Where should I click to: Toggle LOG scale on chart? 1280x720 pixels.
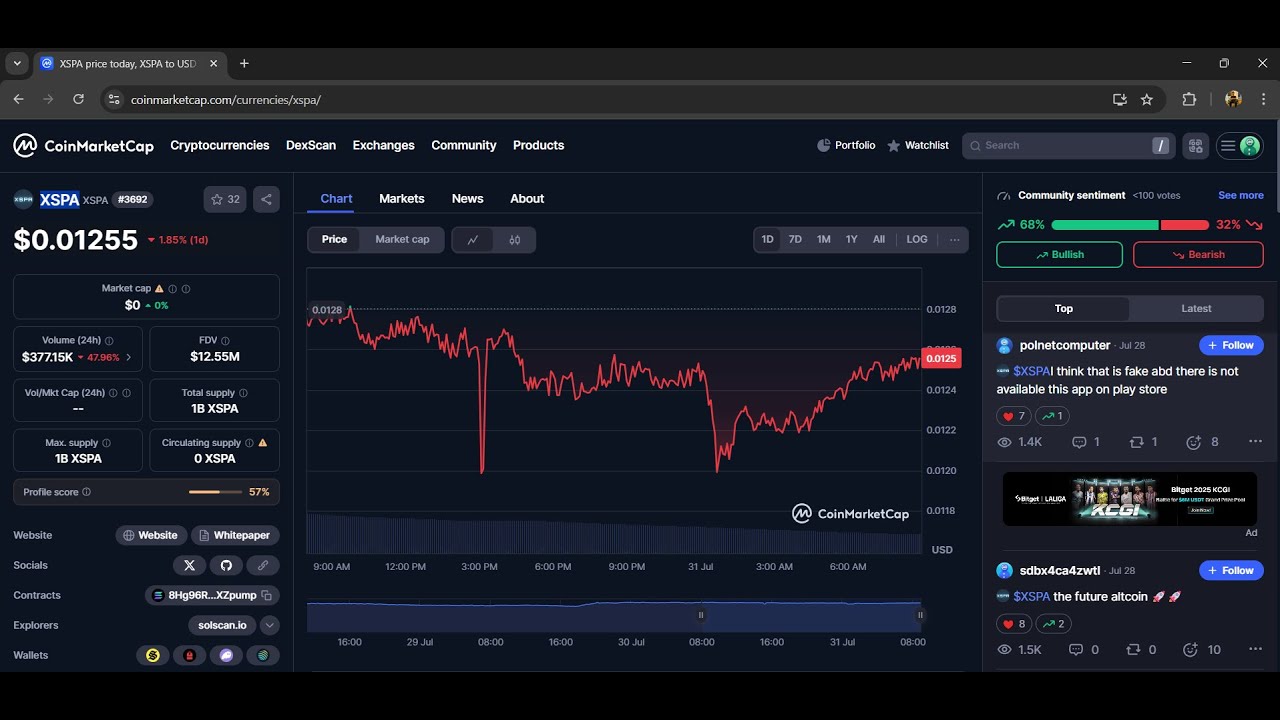(x=917, y=240)
